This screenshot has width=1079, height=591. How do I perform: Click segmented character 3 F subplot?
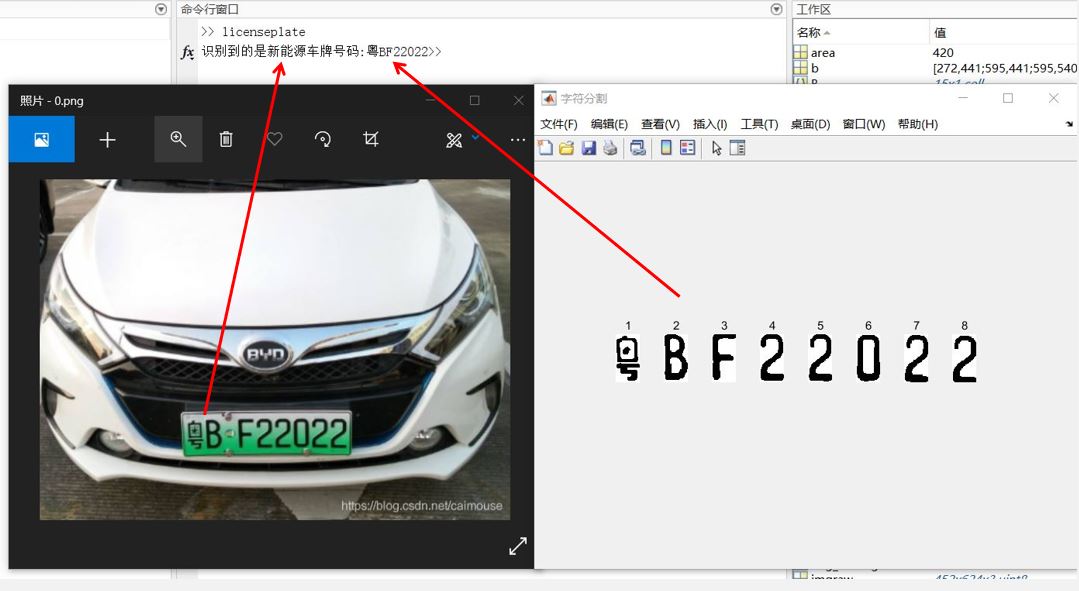tap(724, 358)
